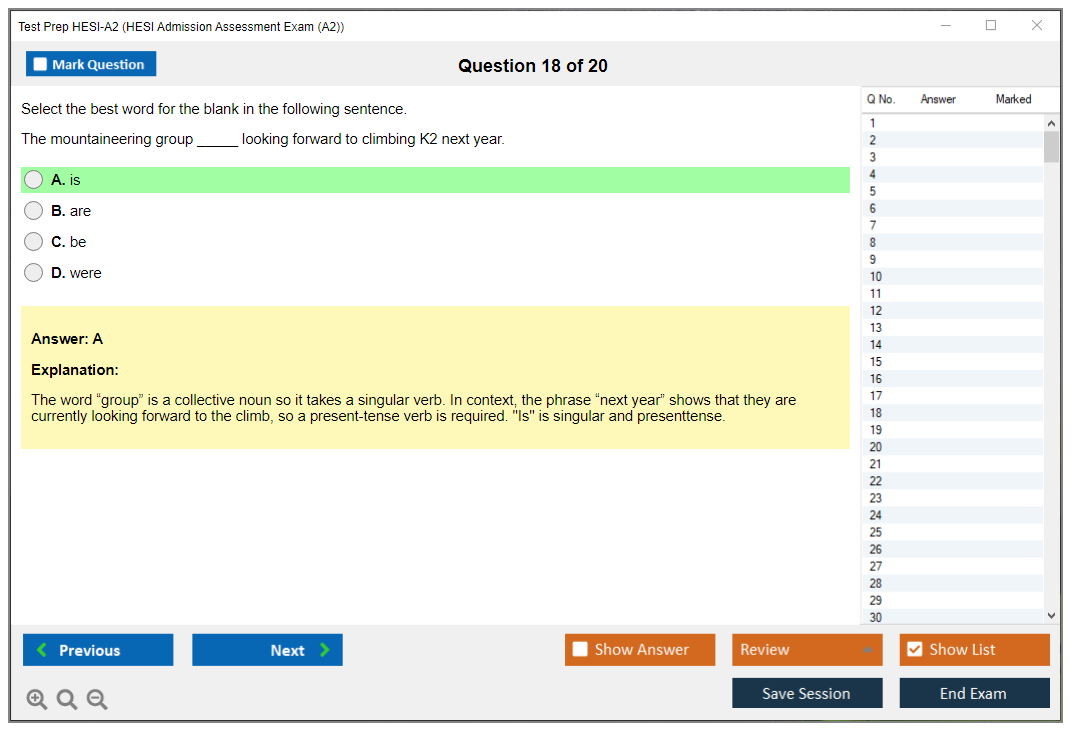This screenshot has width=1075, height=735.
Task: Select radio option D 'were'
Action: click(34, 273)
